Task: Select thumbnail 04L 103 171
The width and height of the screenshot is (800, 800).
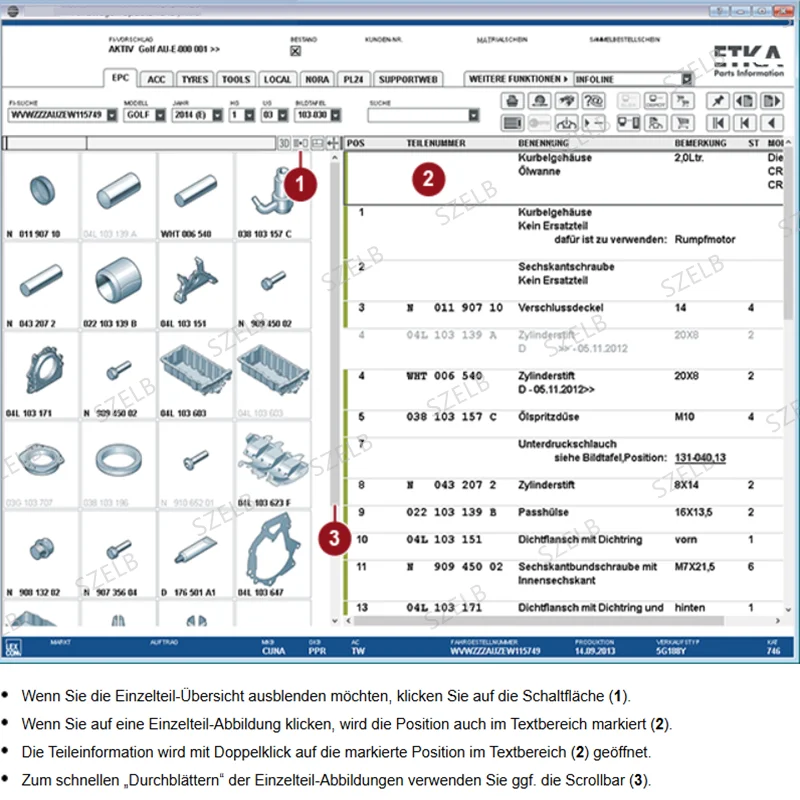Action: pos(41,376)
